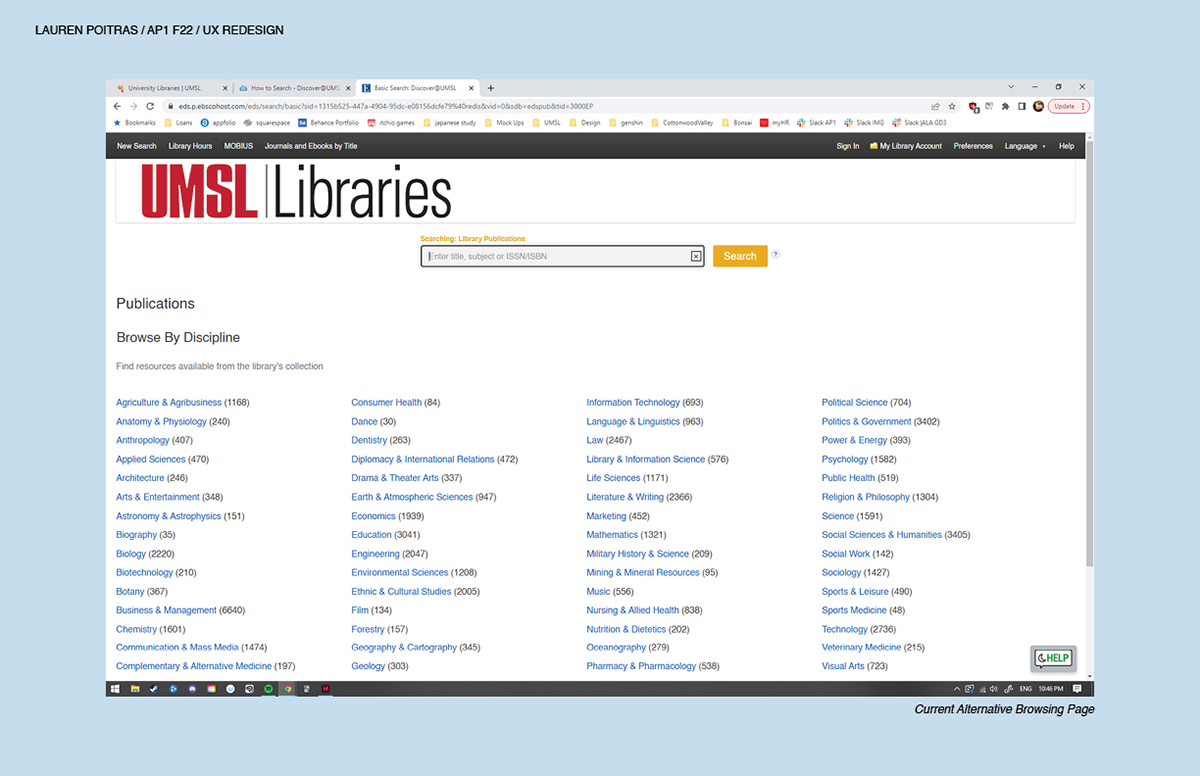Open Library Hours menu item
The width and height of the screenshot is (1200, 776).
190,146
